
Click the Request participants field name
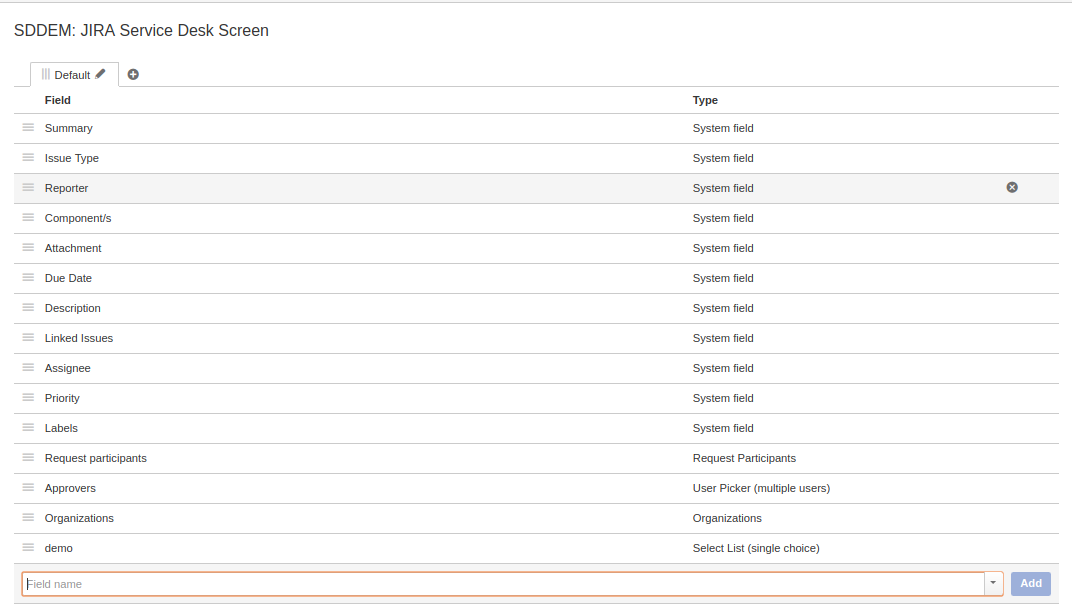96,458
